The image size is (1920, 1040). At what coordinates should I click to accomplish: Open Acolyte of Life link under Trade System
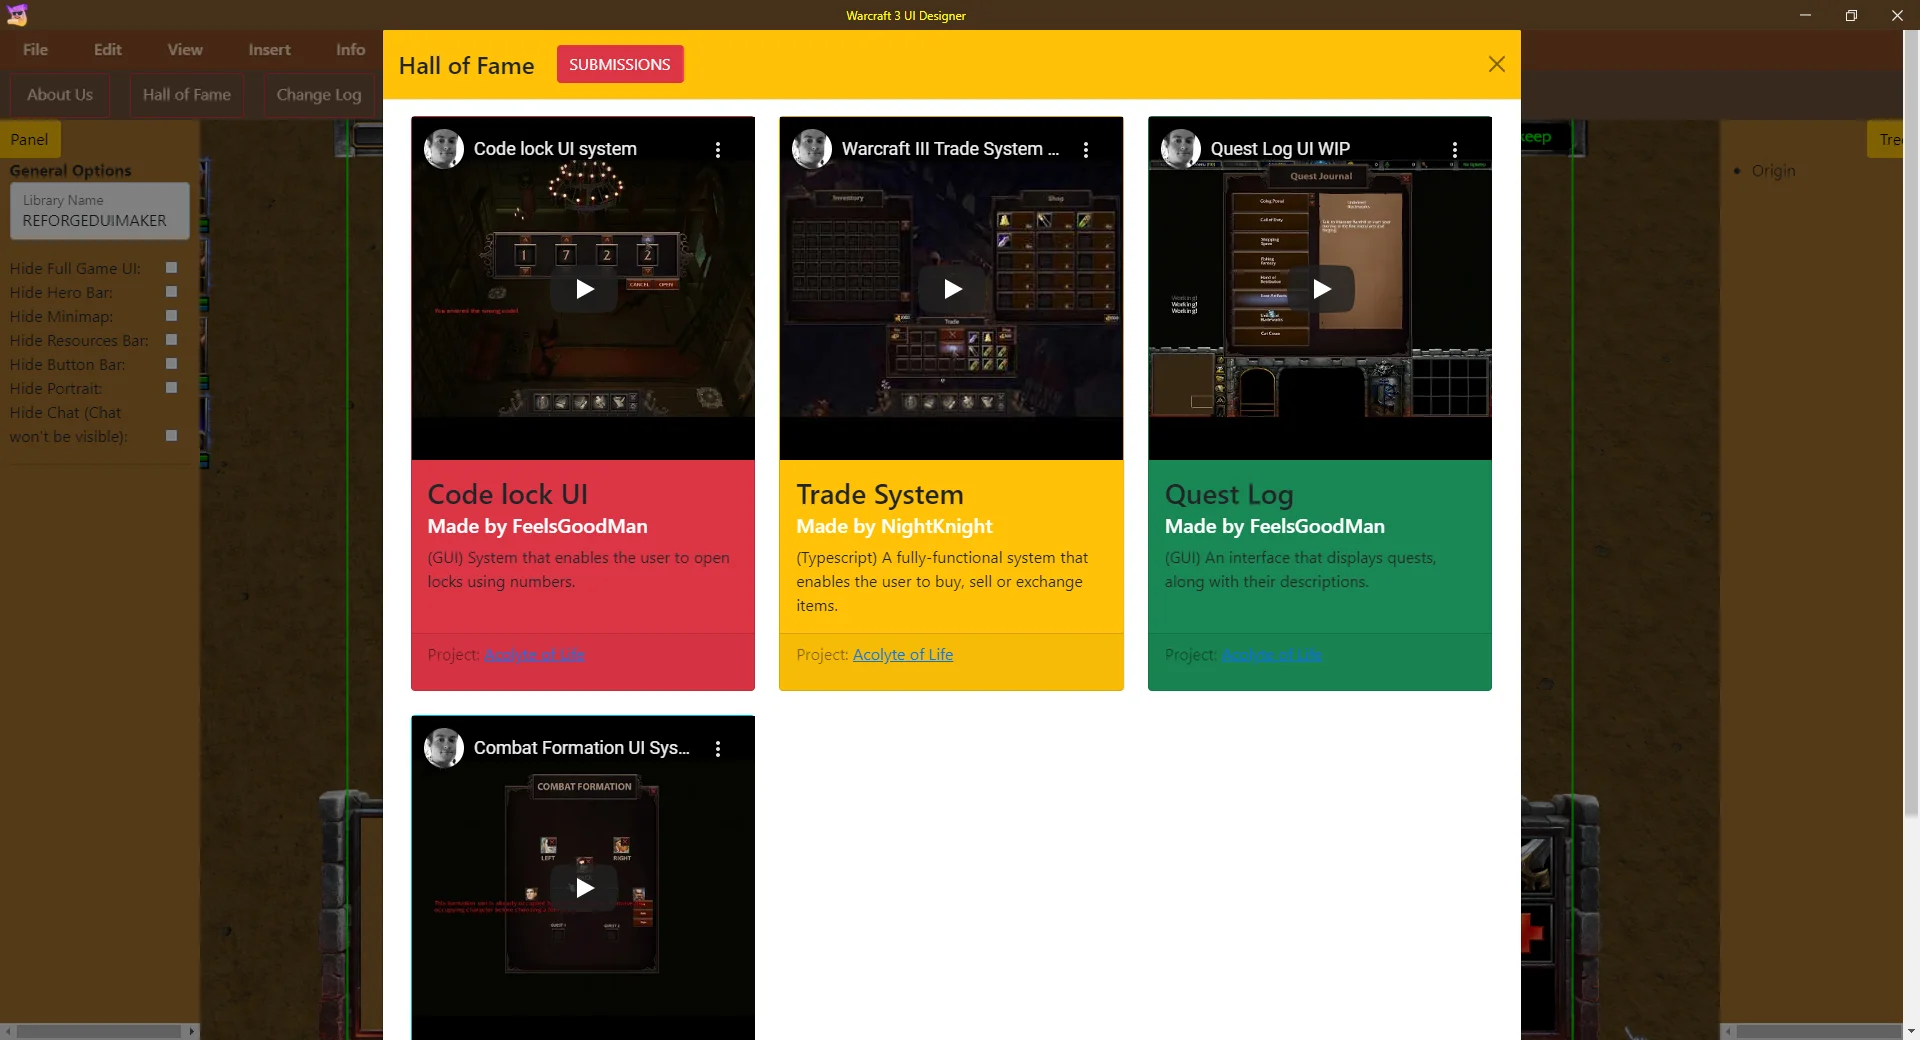pyautogui.click(x=903, y=655)
